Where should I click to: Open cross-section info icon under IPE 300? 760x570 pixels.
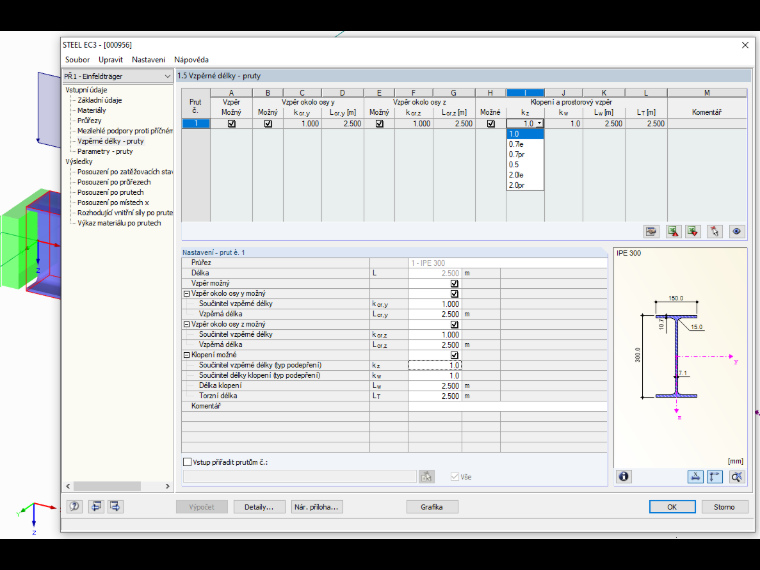pyautogui.click(x=624, y=477)
